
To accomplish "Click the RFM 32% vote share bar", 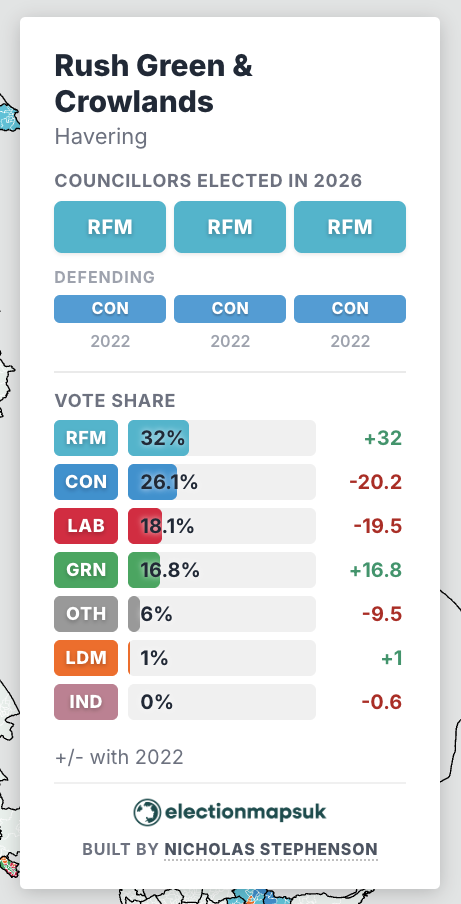I will (222, 438).
